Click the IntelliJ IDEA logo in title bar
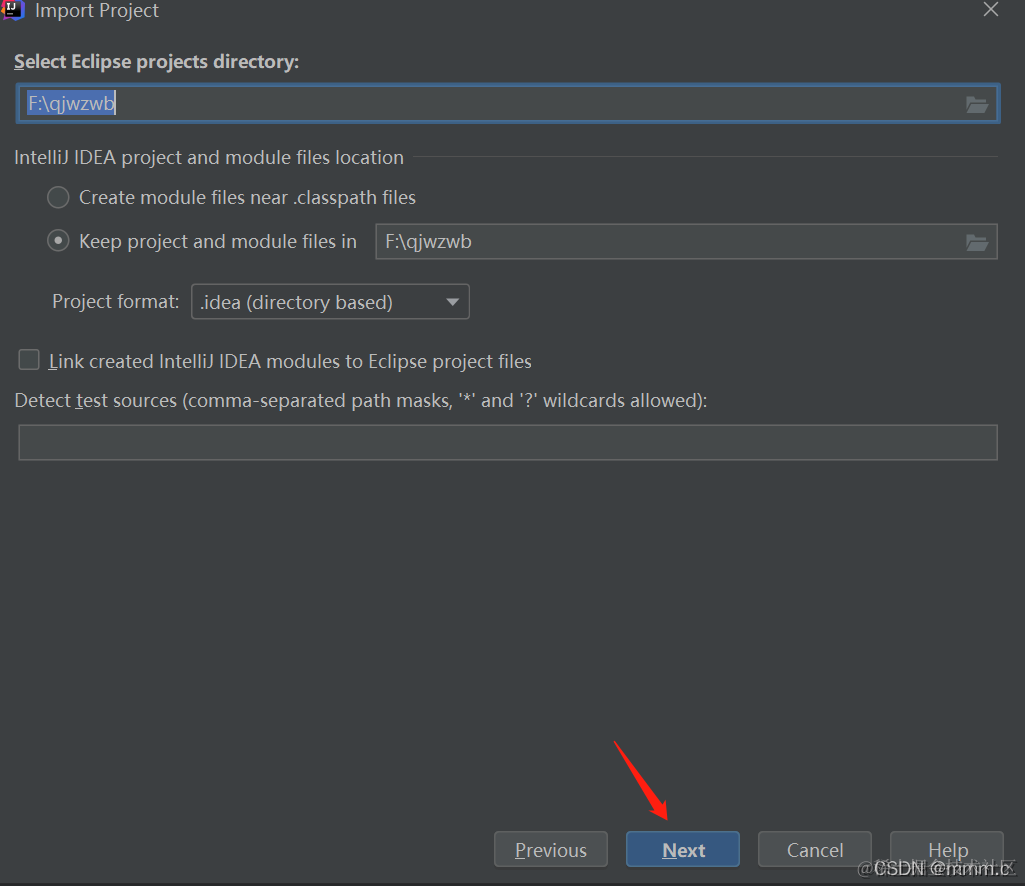Viewport: 1025px width, 886px height. (13, 10)
